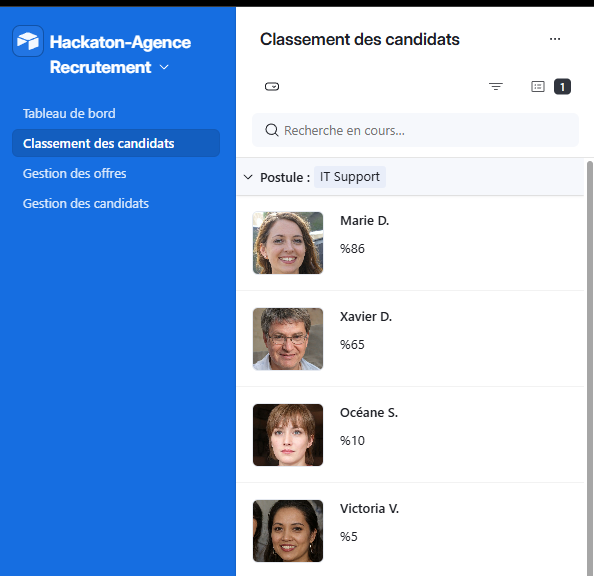Open Xavier D. profile photo
This screenshot has width=594, height=576.
pos(288,339)
